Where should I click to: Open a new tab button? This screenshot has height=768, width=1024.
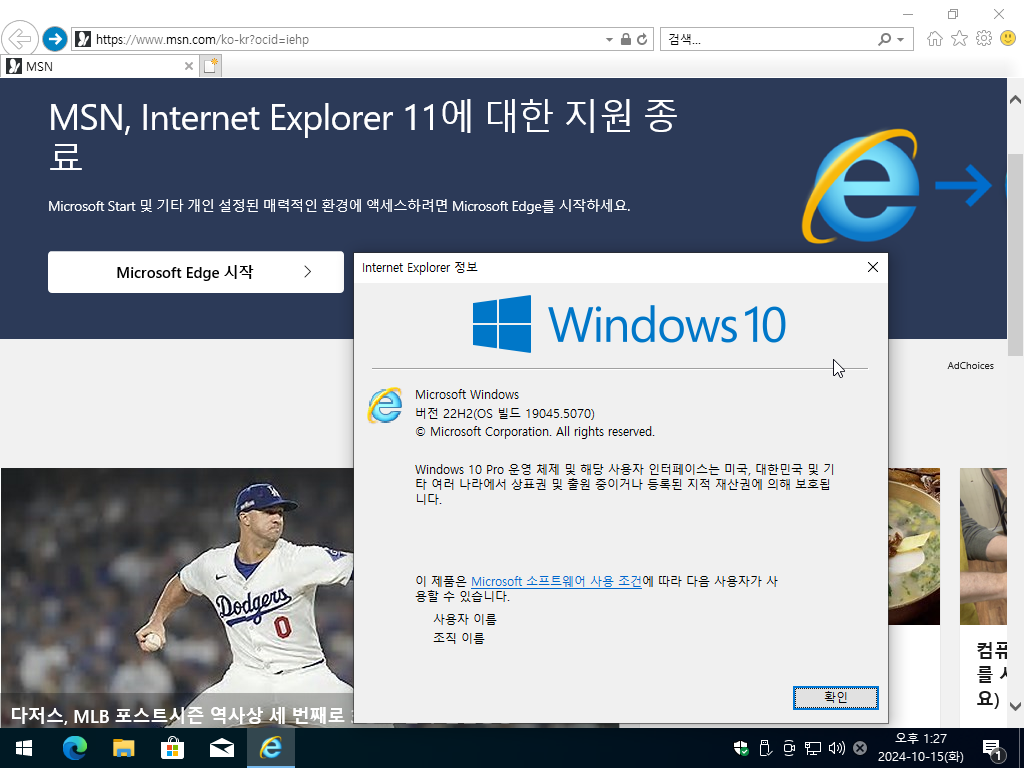[x=210, y=66]
